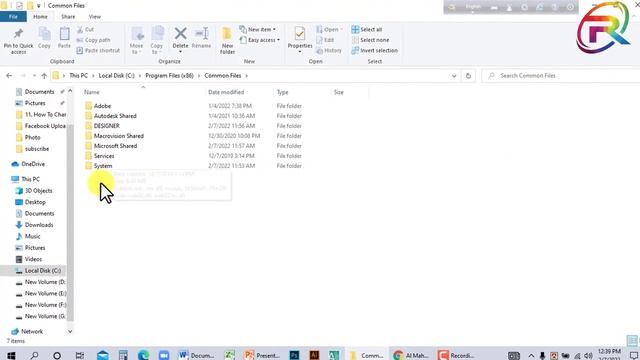Click Paste shortcut in the ribbon

[98, 51]
